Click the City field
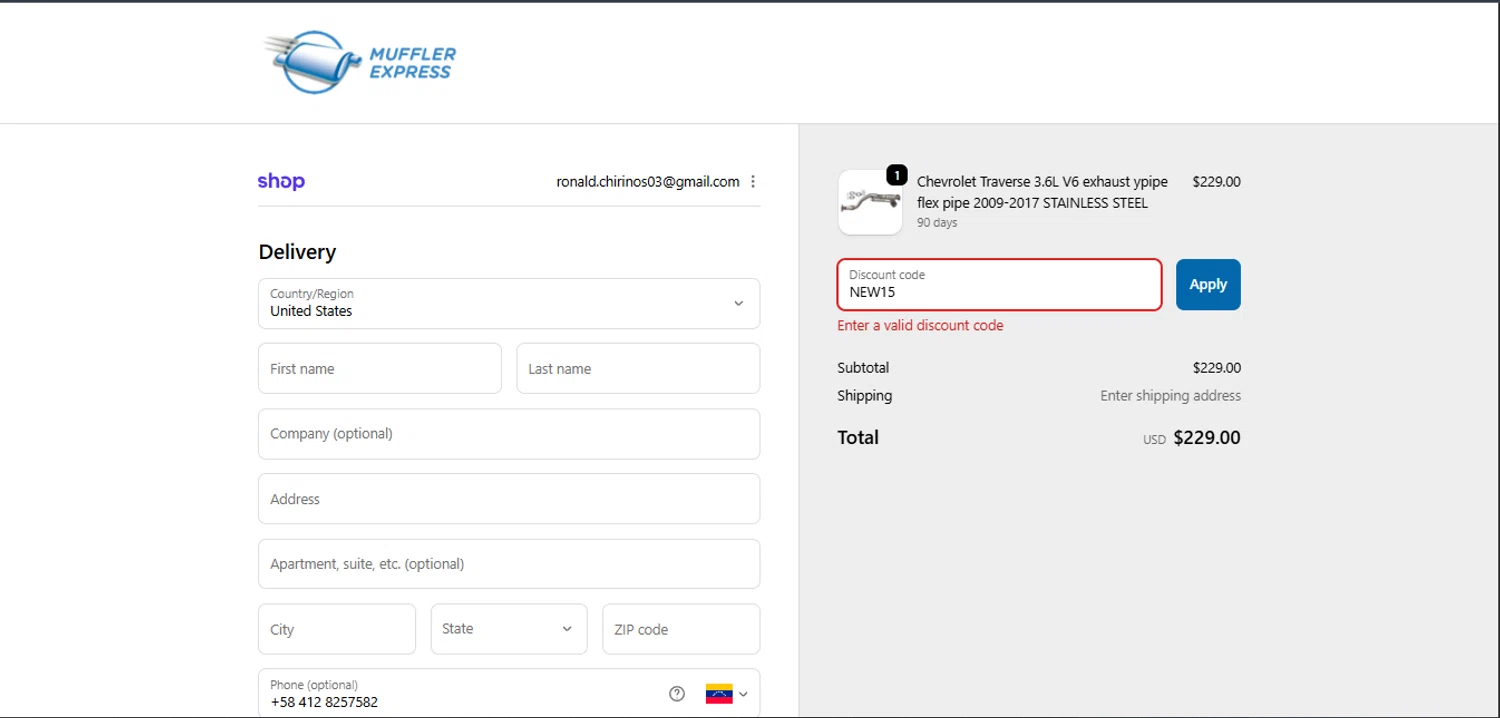Image resolution: width=1500 pixels, height=718 pixels. pyautogui.click(x=337, y=629)
